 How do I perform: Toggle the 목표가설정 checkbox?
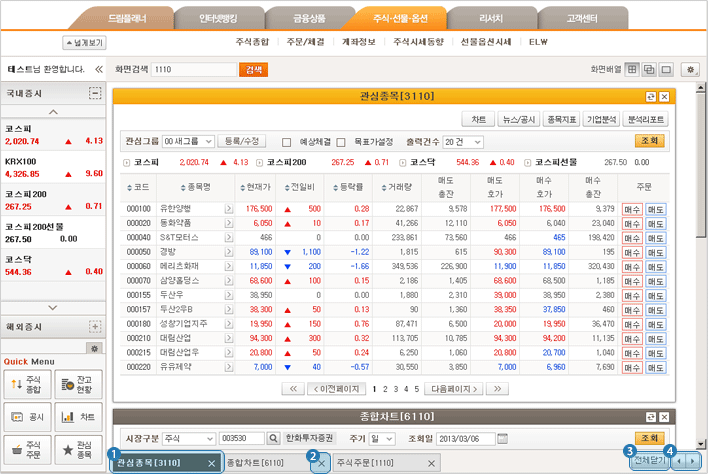(341, 142)
